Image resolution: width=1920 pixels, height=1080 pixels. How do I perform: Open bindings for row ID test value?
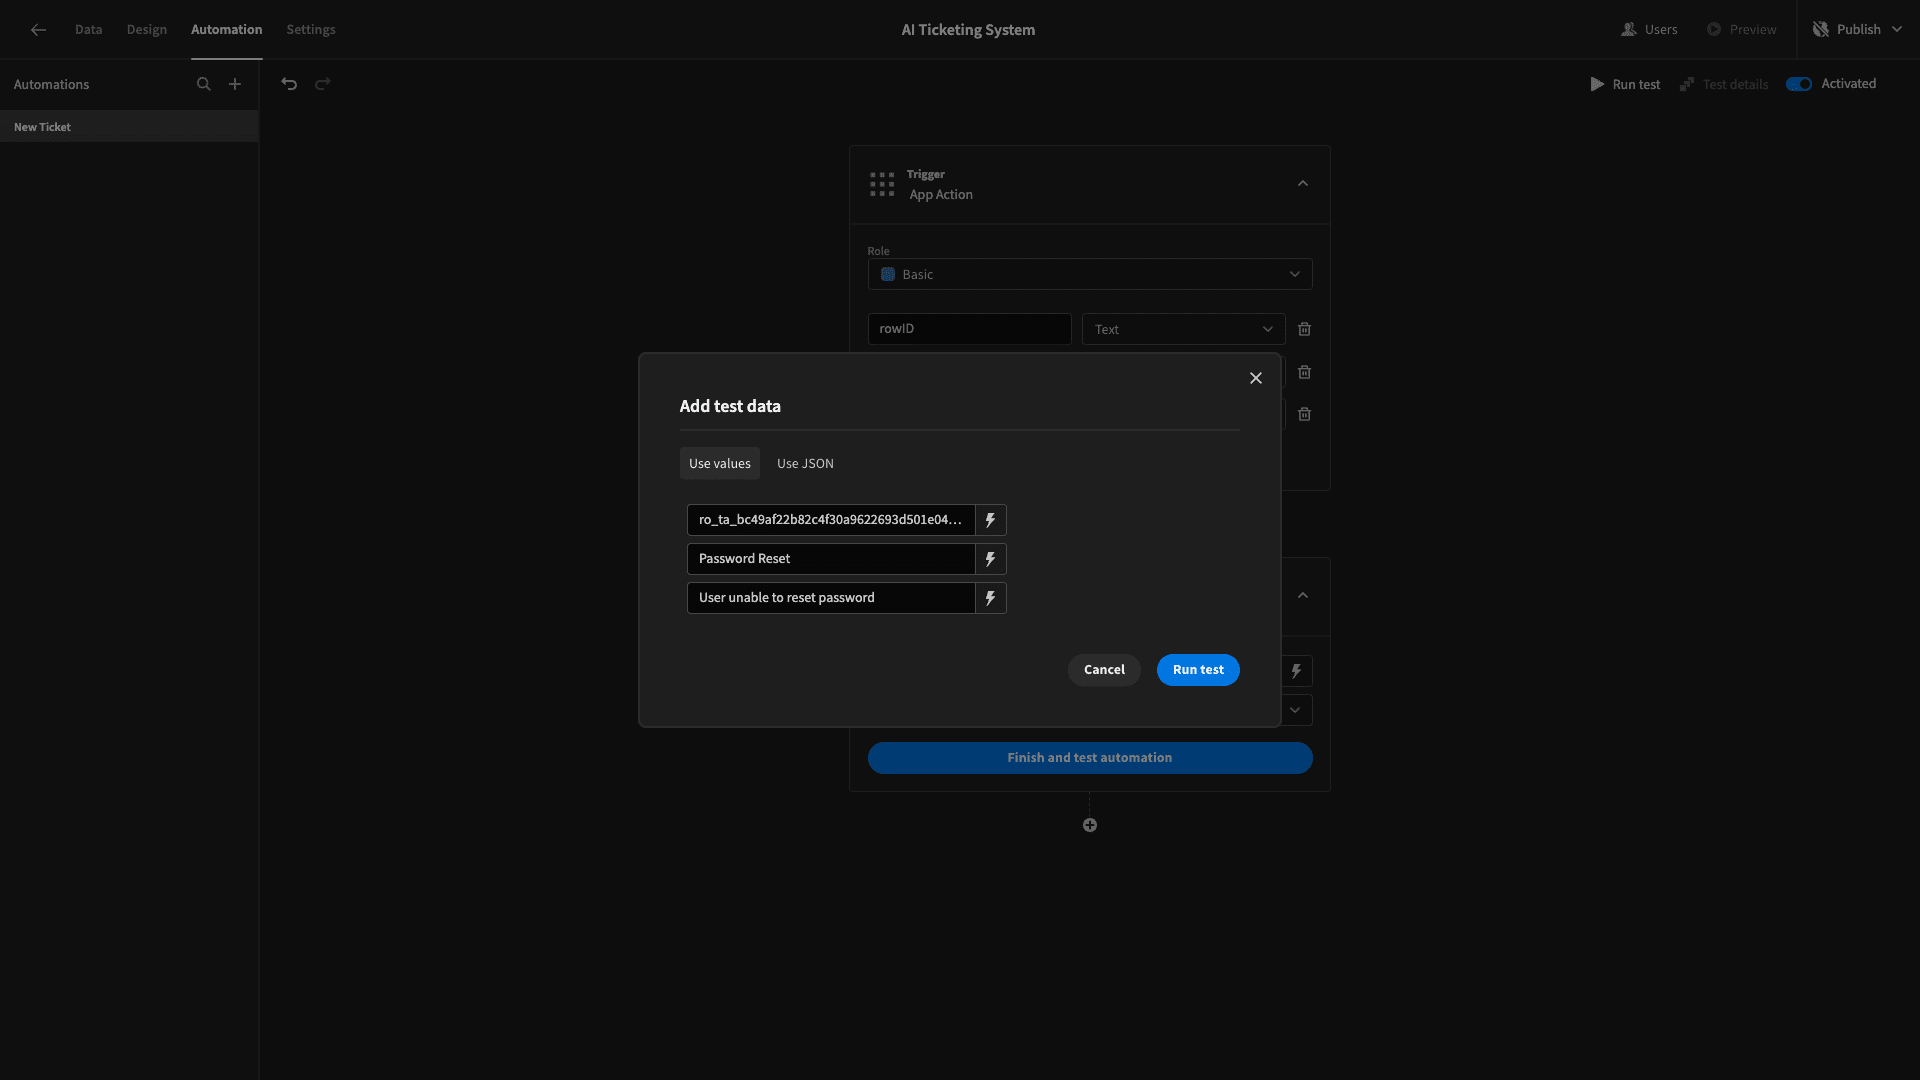(990, 520)
